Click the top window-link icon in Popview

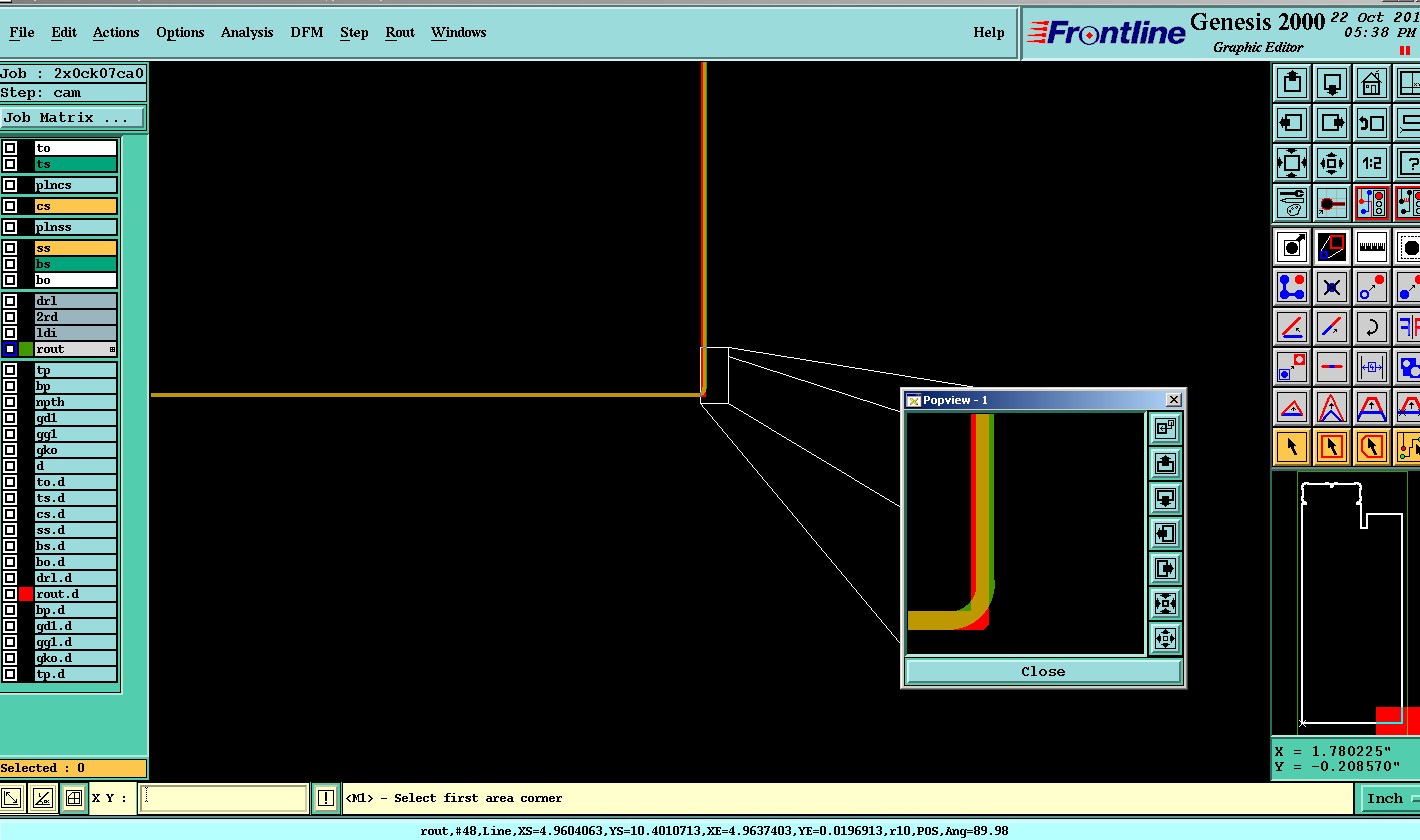(1165, 428)
